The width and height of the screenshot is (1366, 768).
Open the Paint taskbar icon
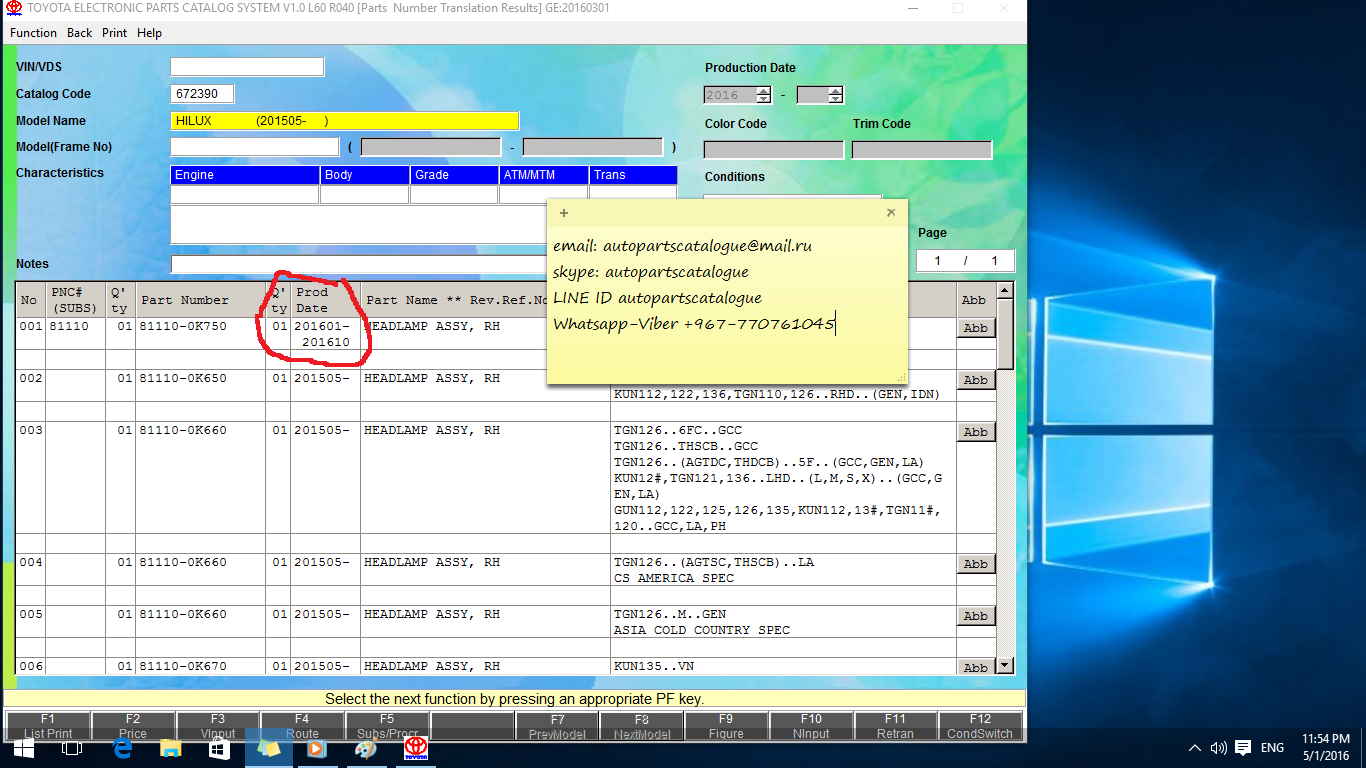click(366, 748)
